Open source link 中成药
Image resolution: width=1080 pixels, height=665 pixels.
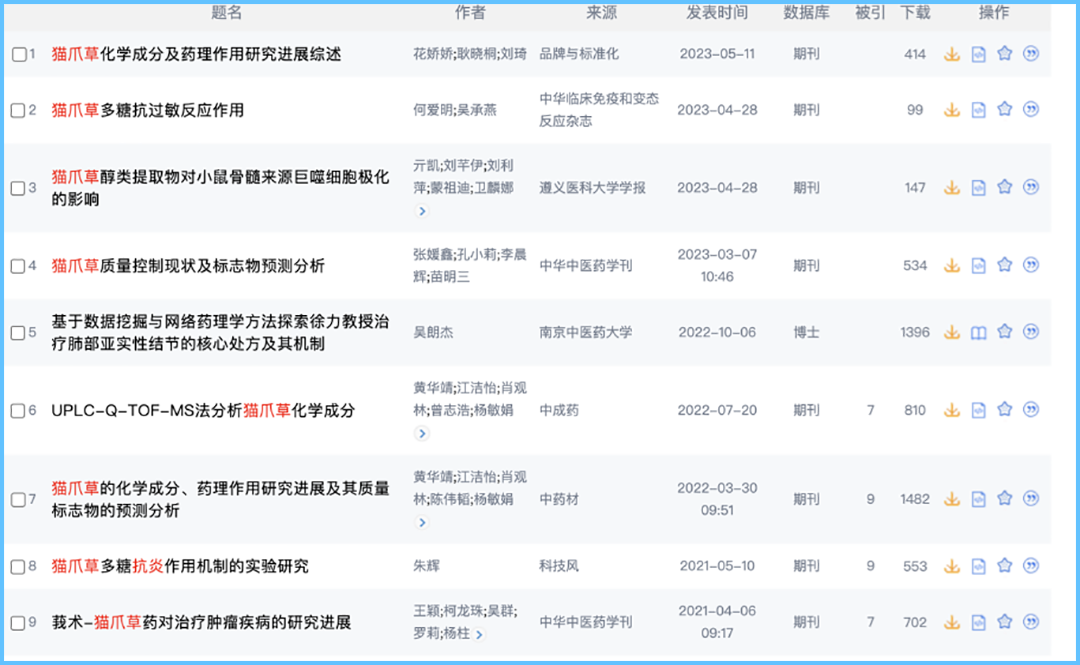pos(559,410)
